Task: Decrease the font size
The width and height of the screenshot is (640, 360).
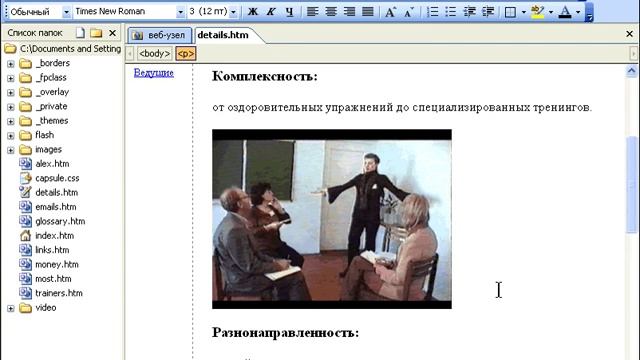Action: pyautogui.click(x=409, y=11)
